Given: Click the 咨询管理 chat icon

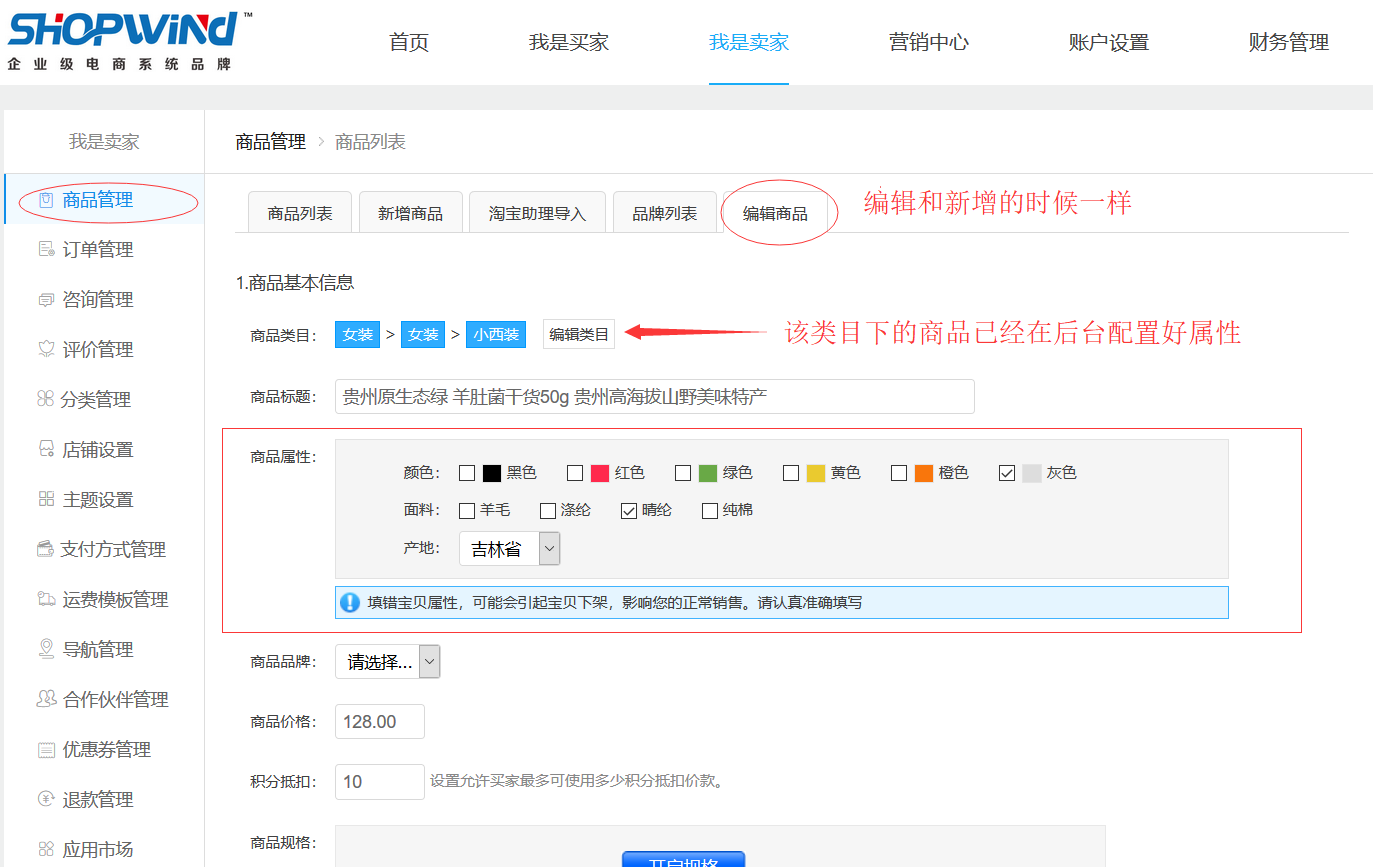Looking at the screenshot, I should (x=46, y=300).
